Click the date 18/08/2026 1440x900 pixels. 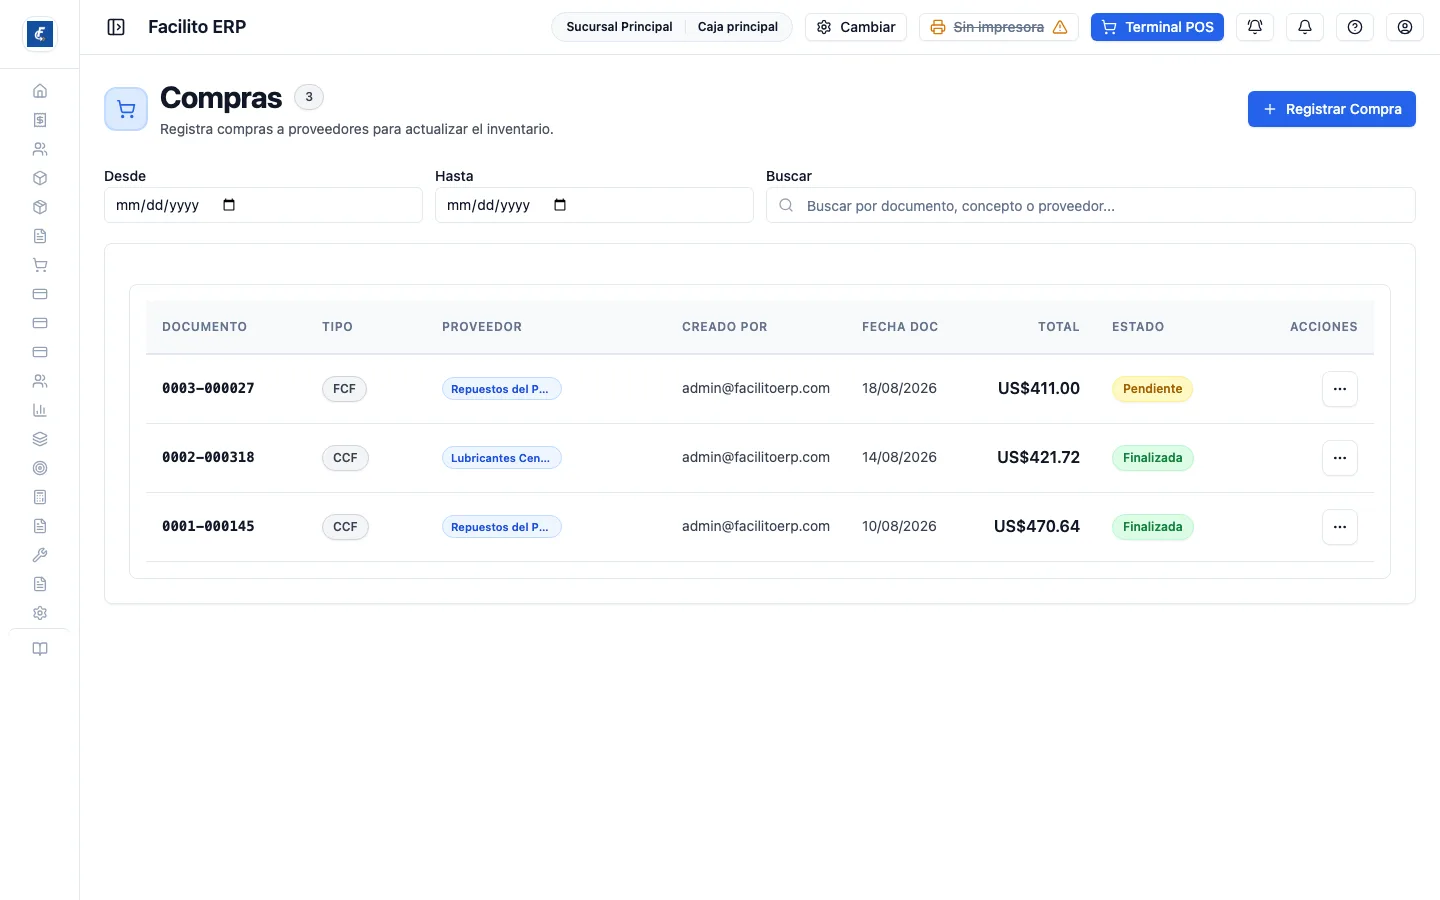click(899, 388)
